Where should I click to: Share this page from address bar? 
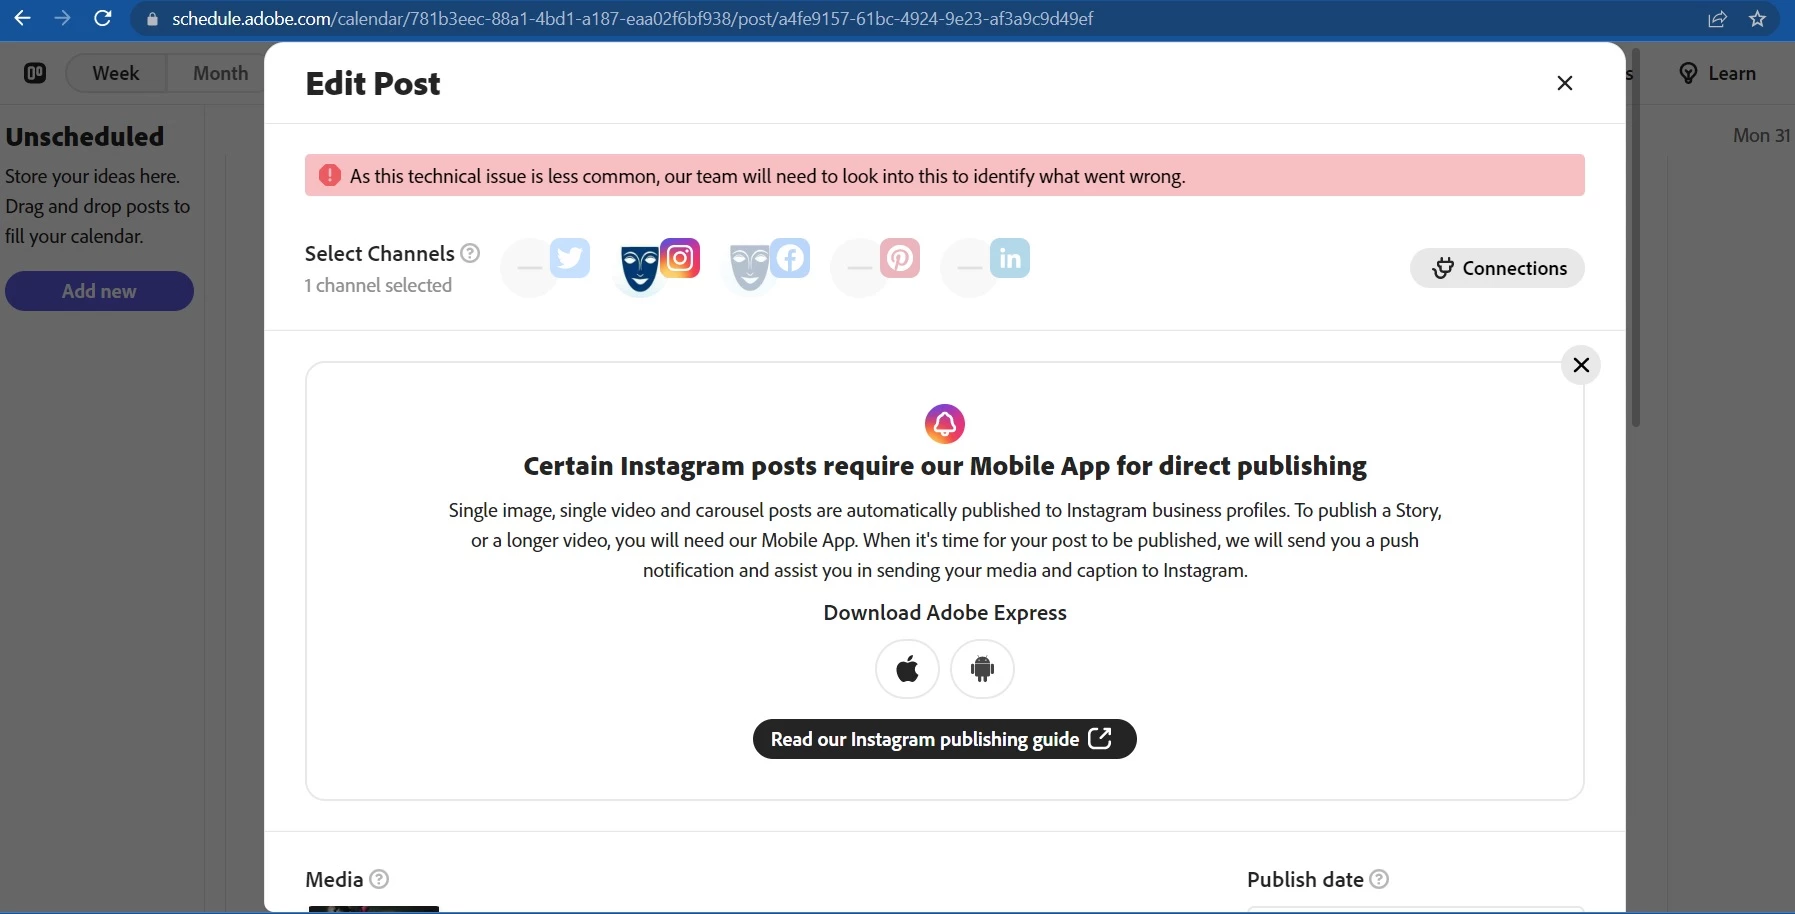[x=1717, y=19]
